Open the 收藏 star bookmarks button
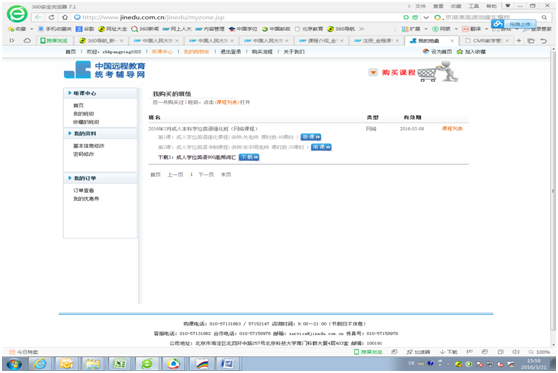 (x=17, y=29)
